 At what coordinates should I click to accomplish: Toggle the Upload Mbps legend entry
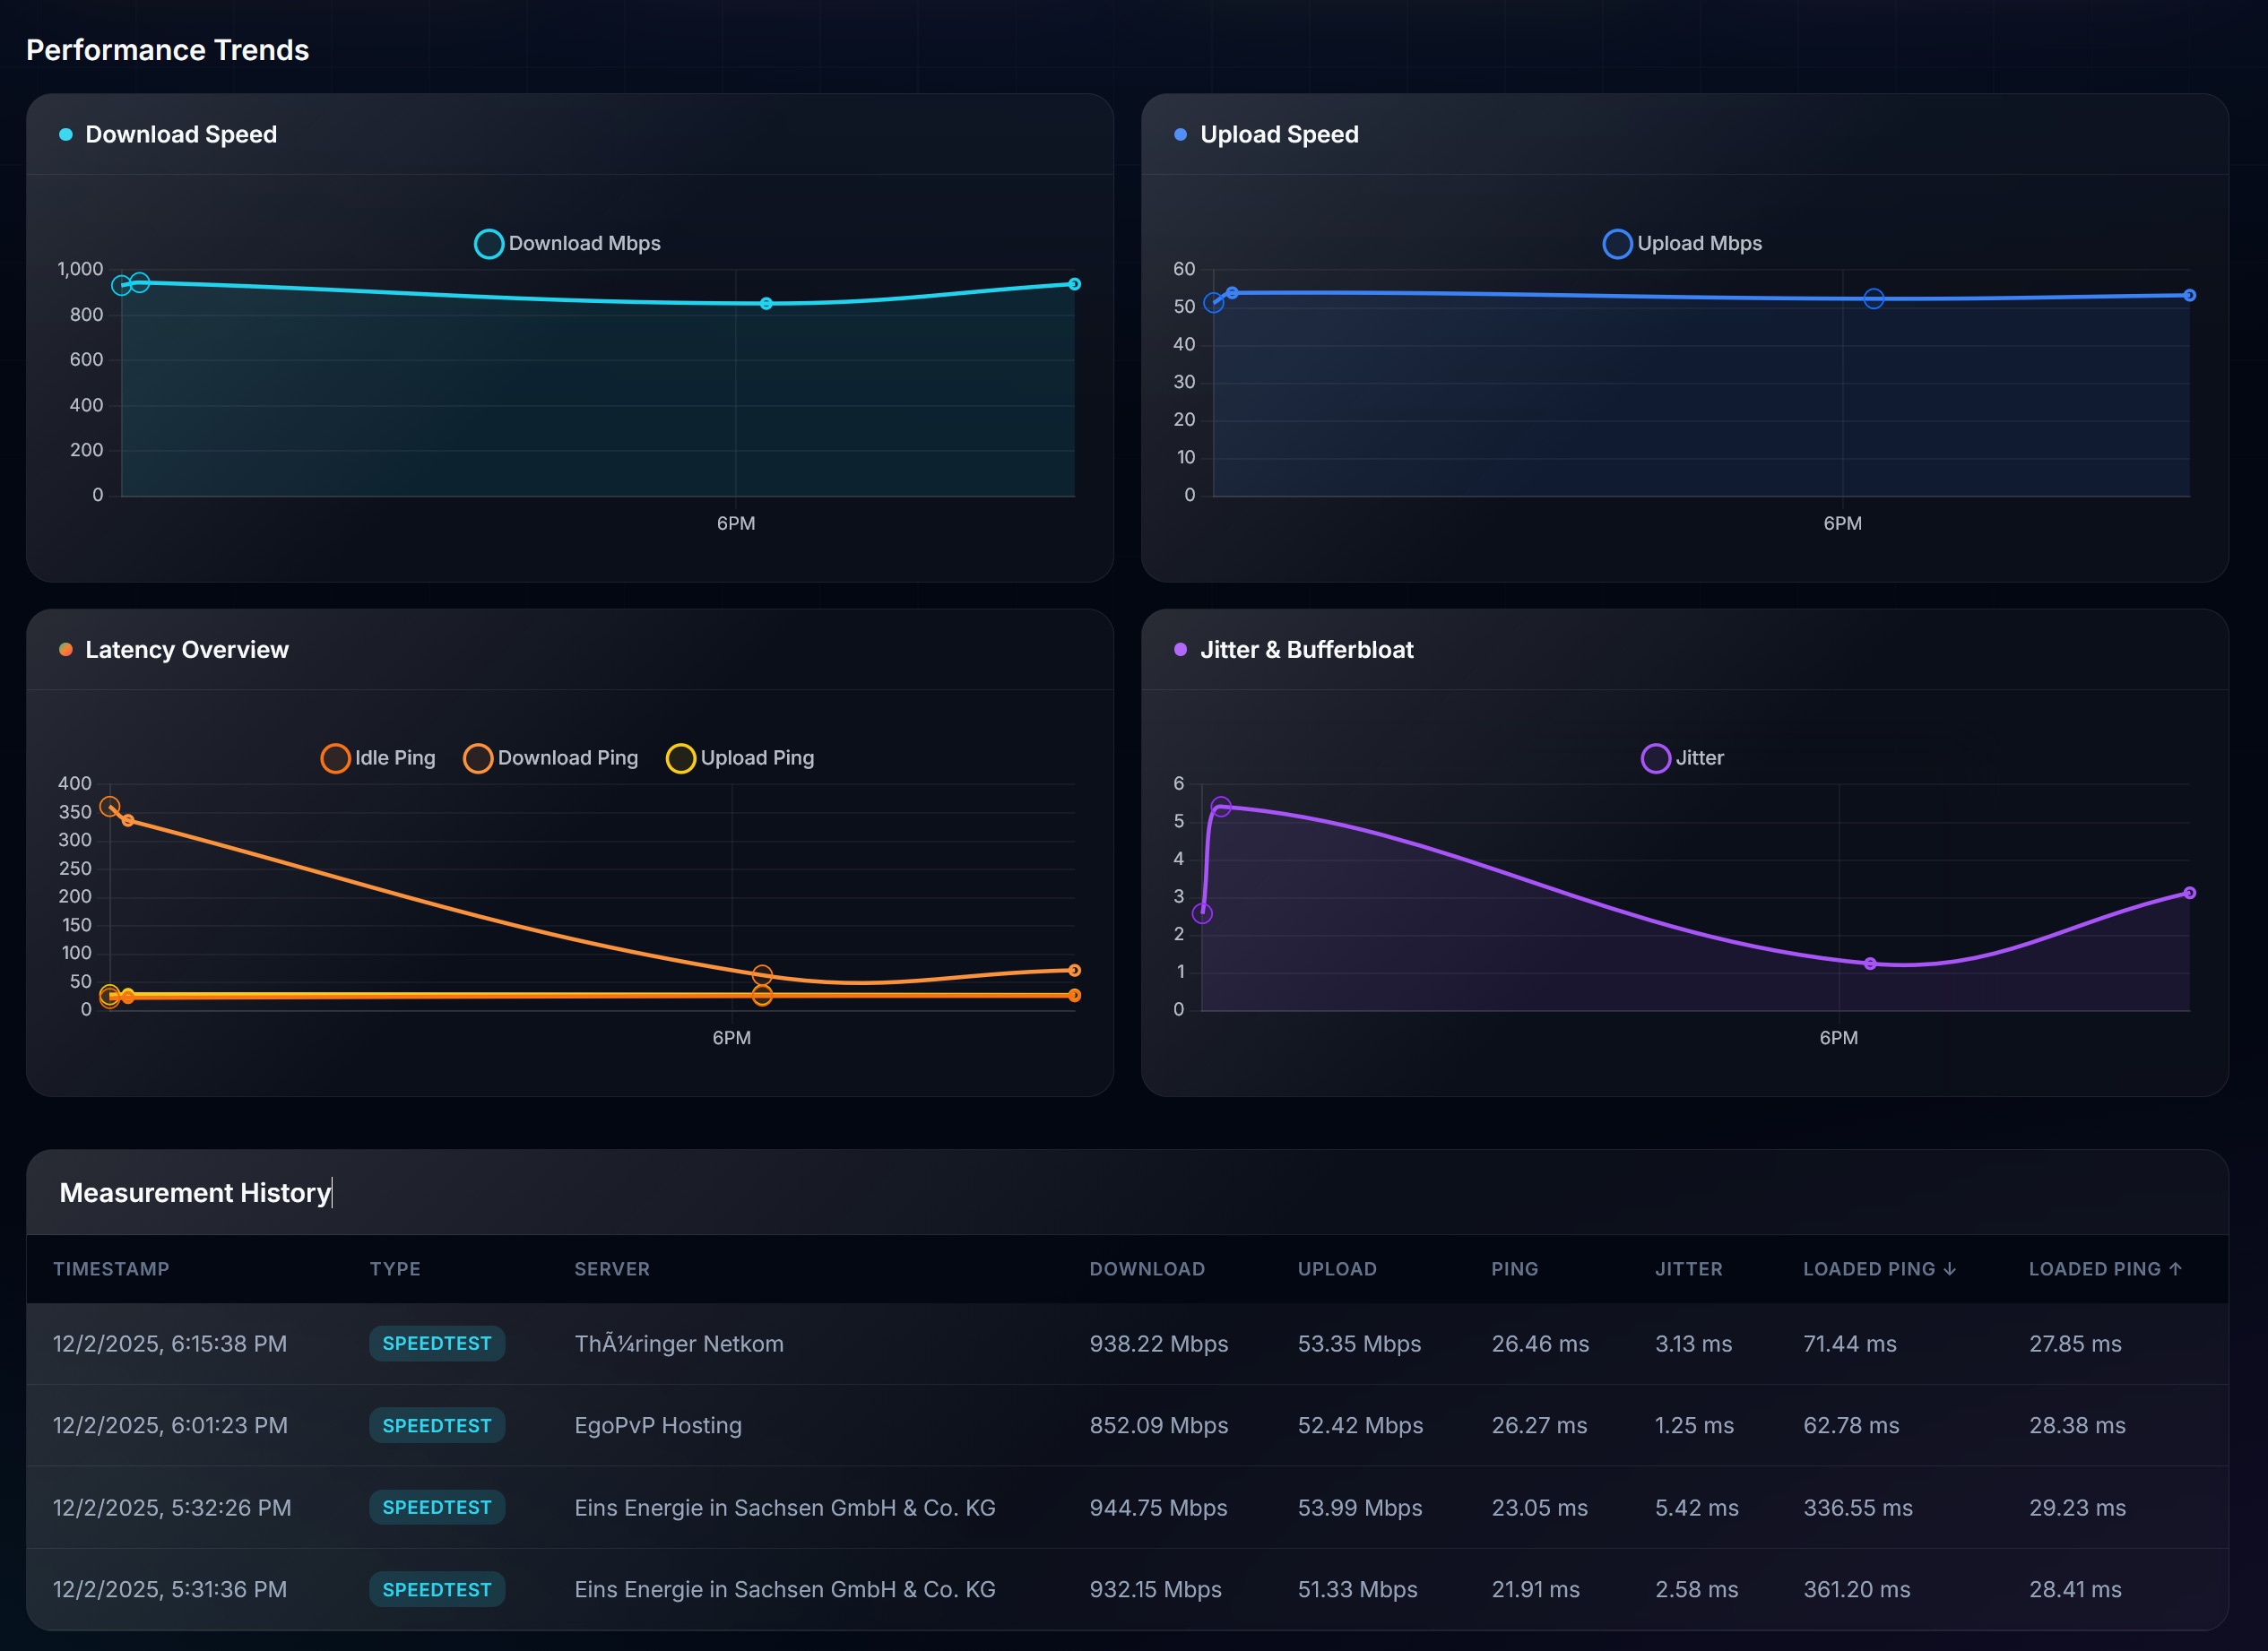click(1682, 243)
